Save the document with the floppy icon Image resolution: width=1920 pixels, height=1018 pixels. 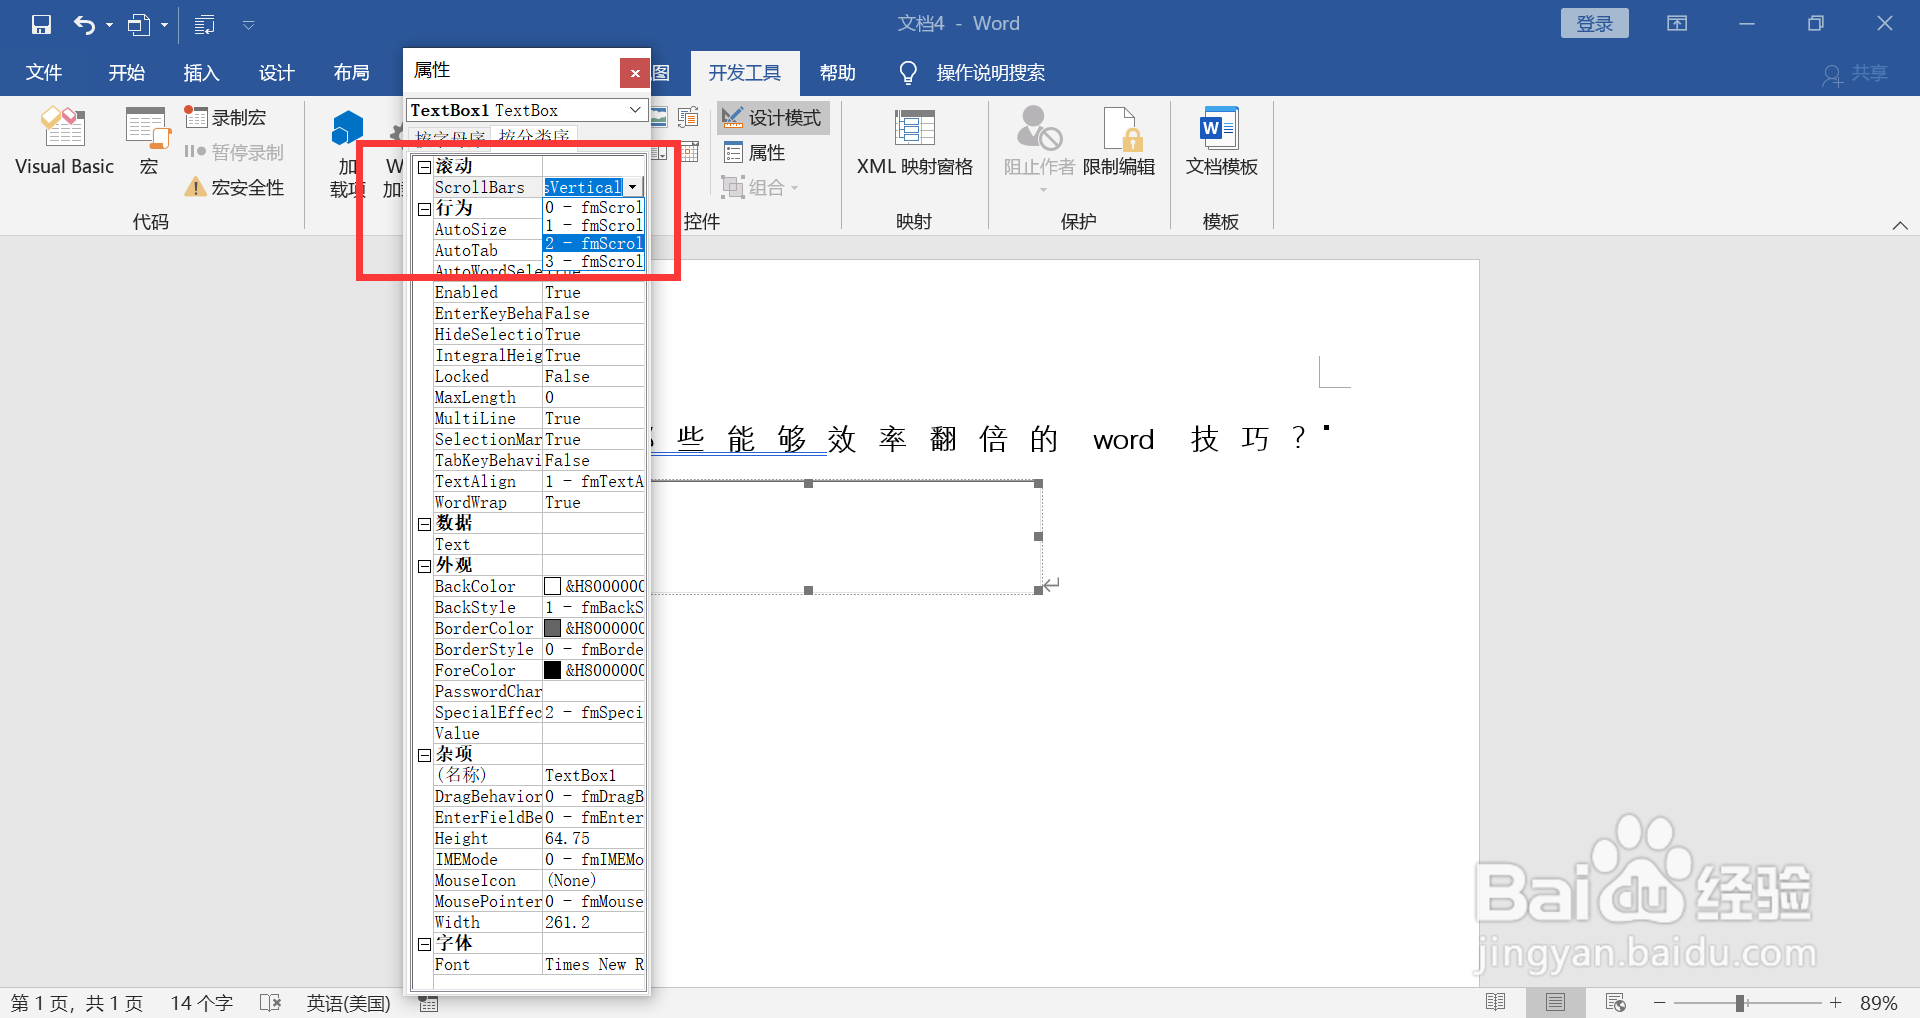click(41, 24)
